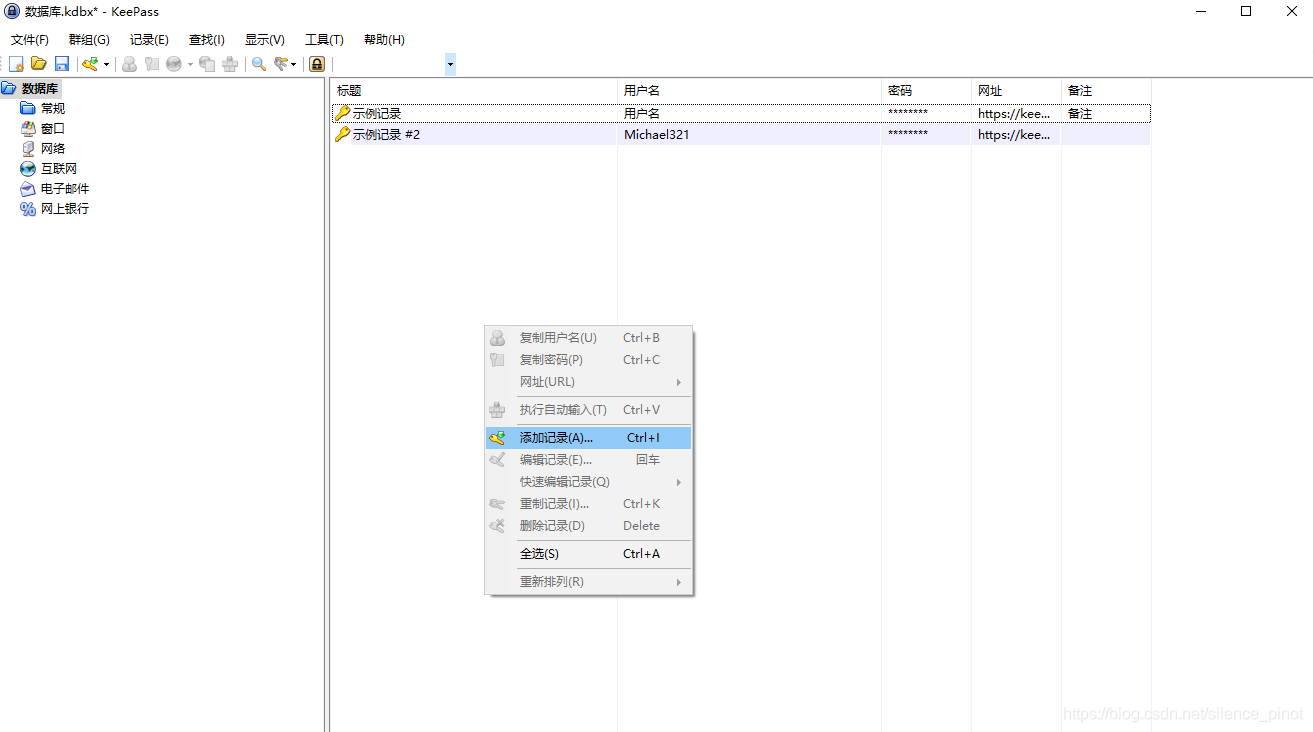Select the 常规 group in the tree

click(53, 108)
